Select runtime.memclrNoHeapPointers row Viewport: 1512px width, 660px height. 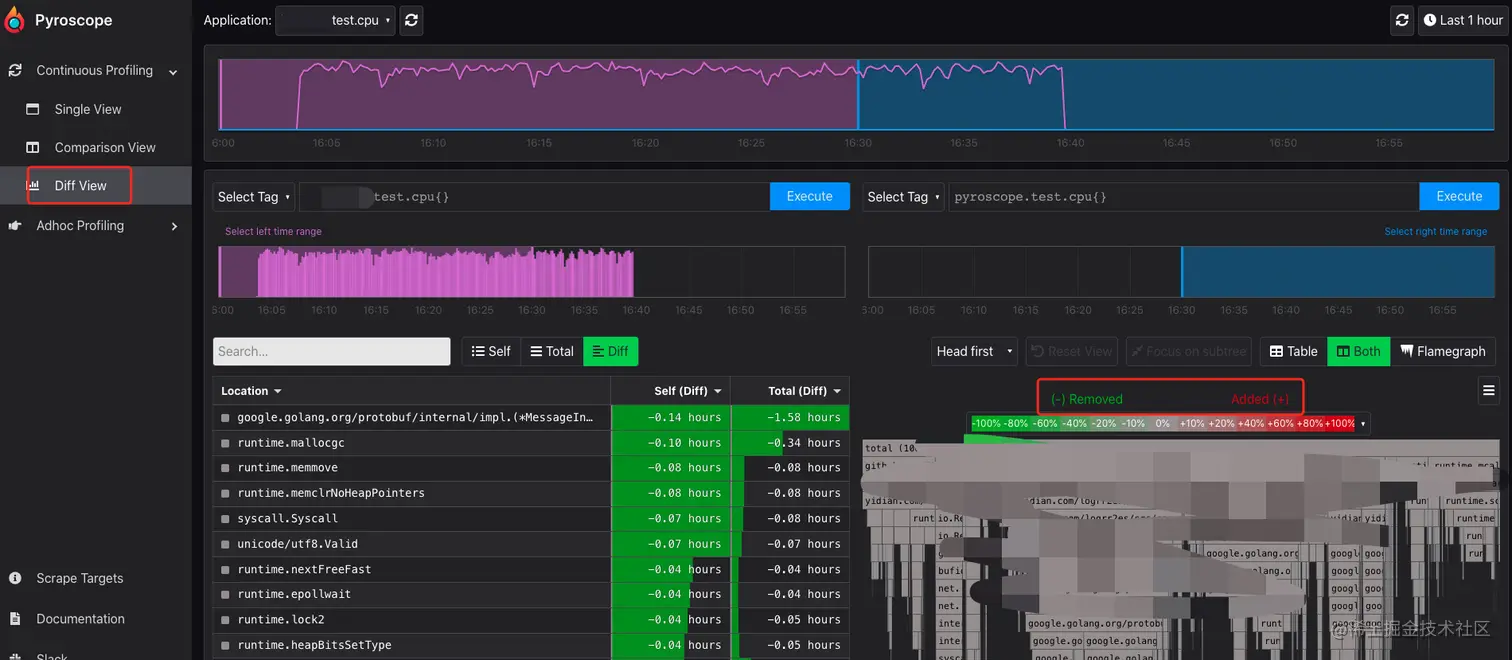point(531,493)
